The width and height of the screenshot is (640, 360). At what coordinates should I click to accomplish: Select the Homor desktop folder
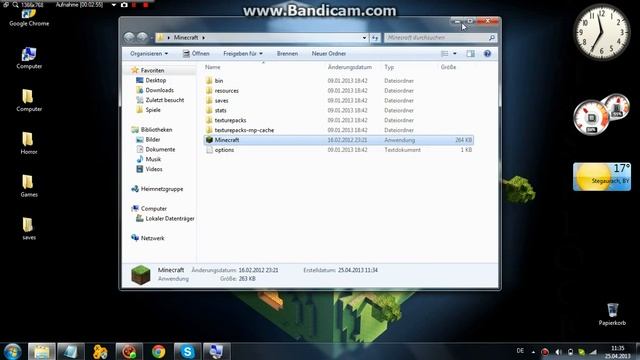[x=29, y=143]
